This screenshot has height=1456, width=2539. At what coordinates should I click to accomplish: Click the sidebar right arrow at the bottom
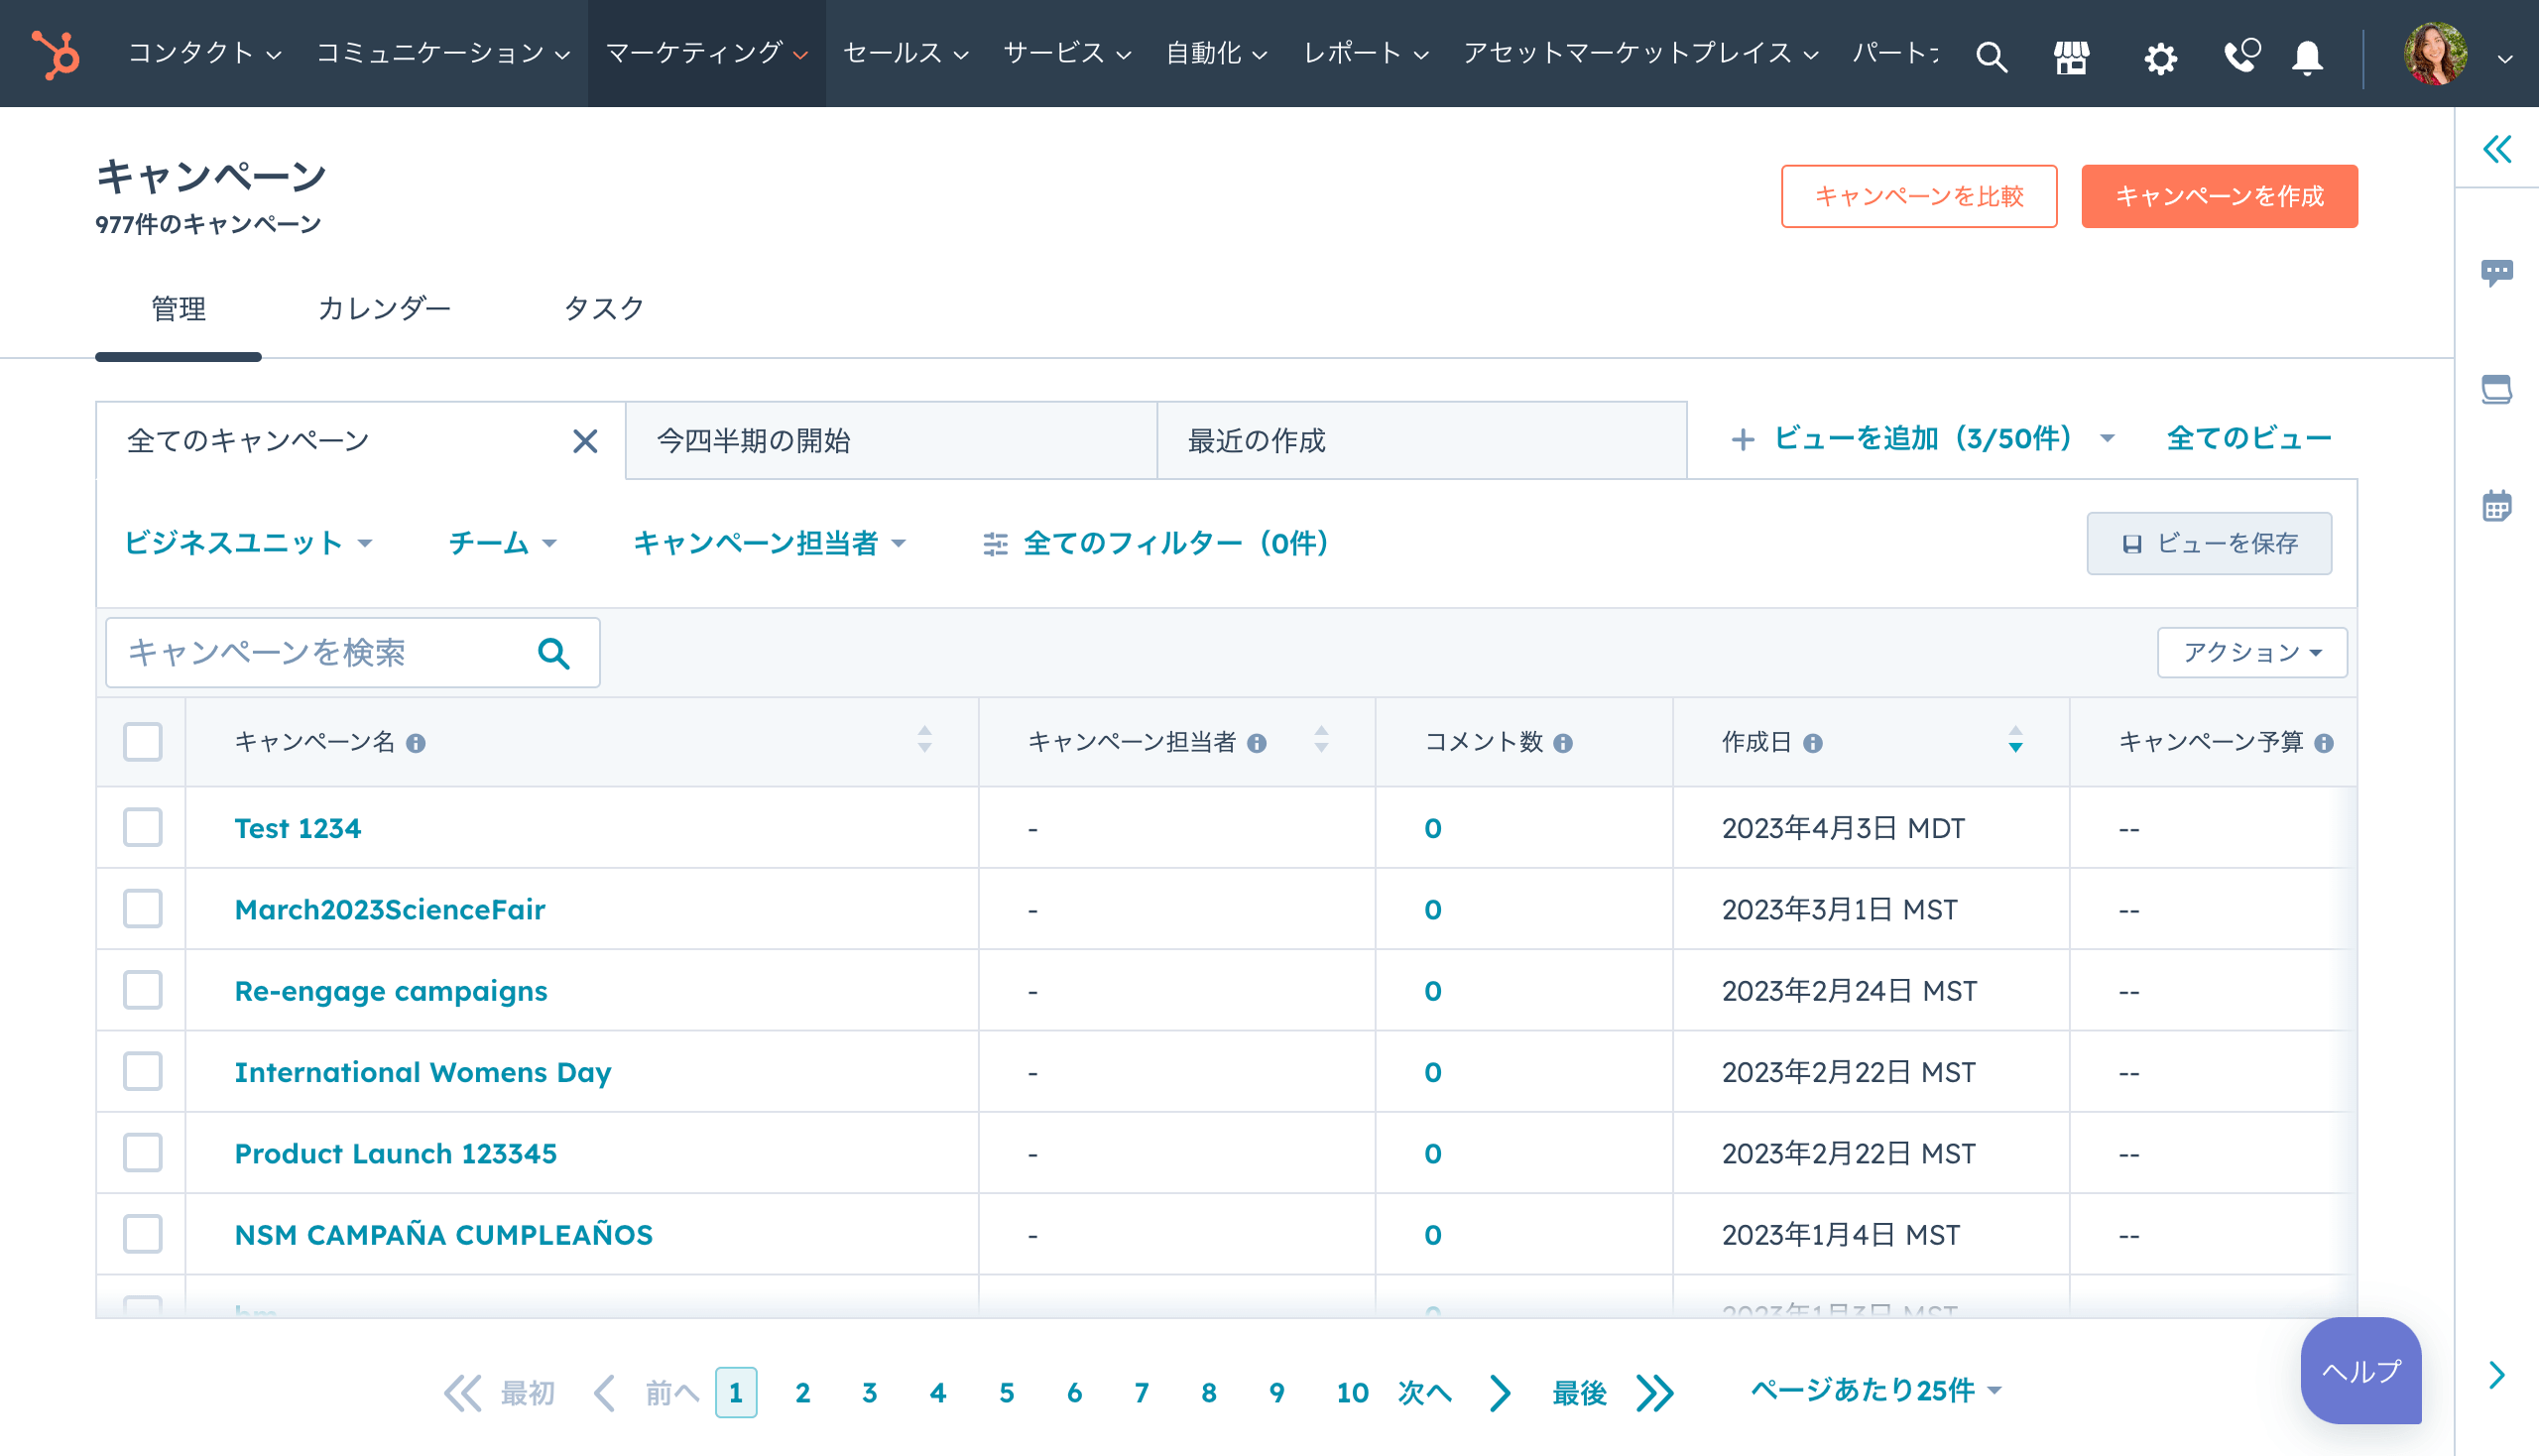pyautogui.click(x=2497, y=1375)
